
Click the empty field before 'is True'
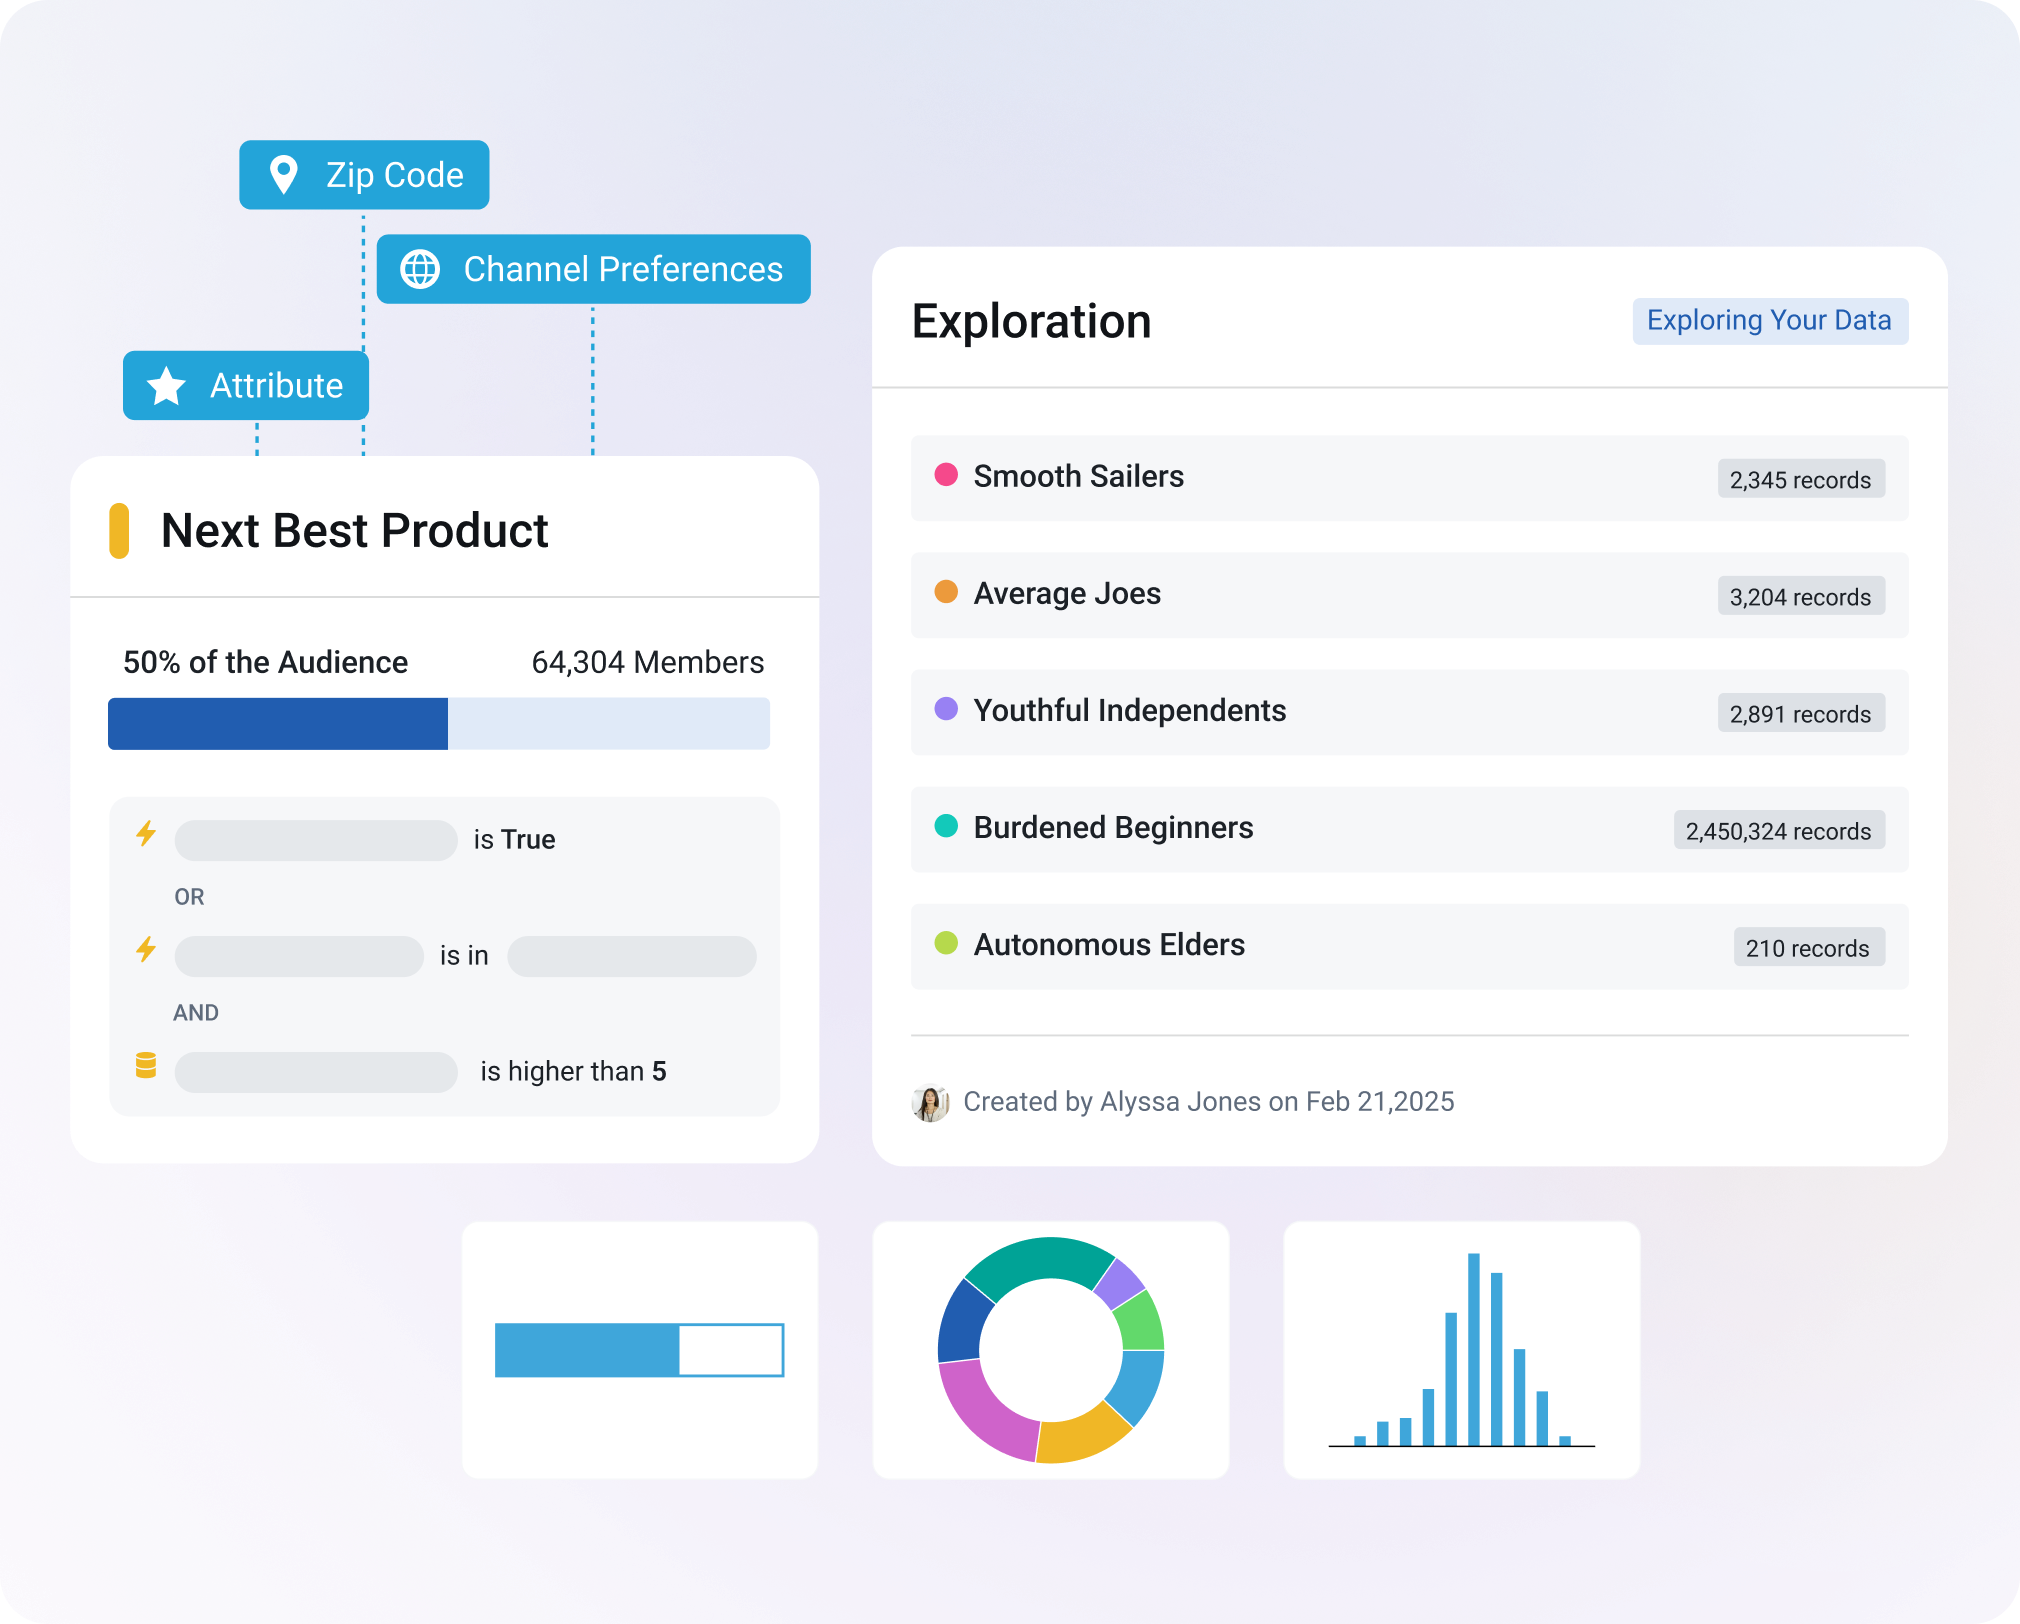(x=315, y=840)
